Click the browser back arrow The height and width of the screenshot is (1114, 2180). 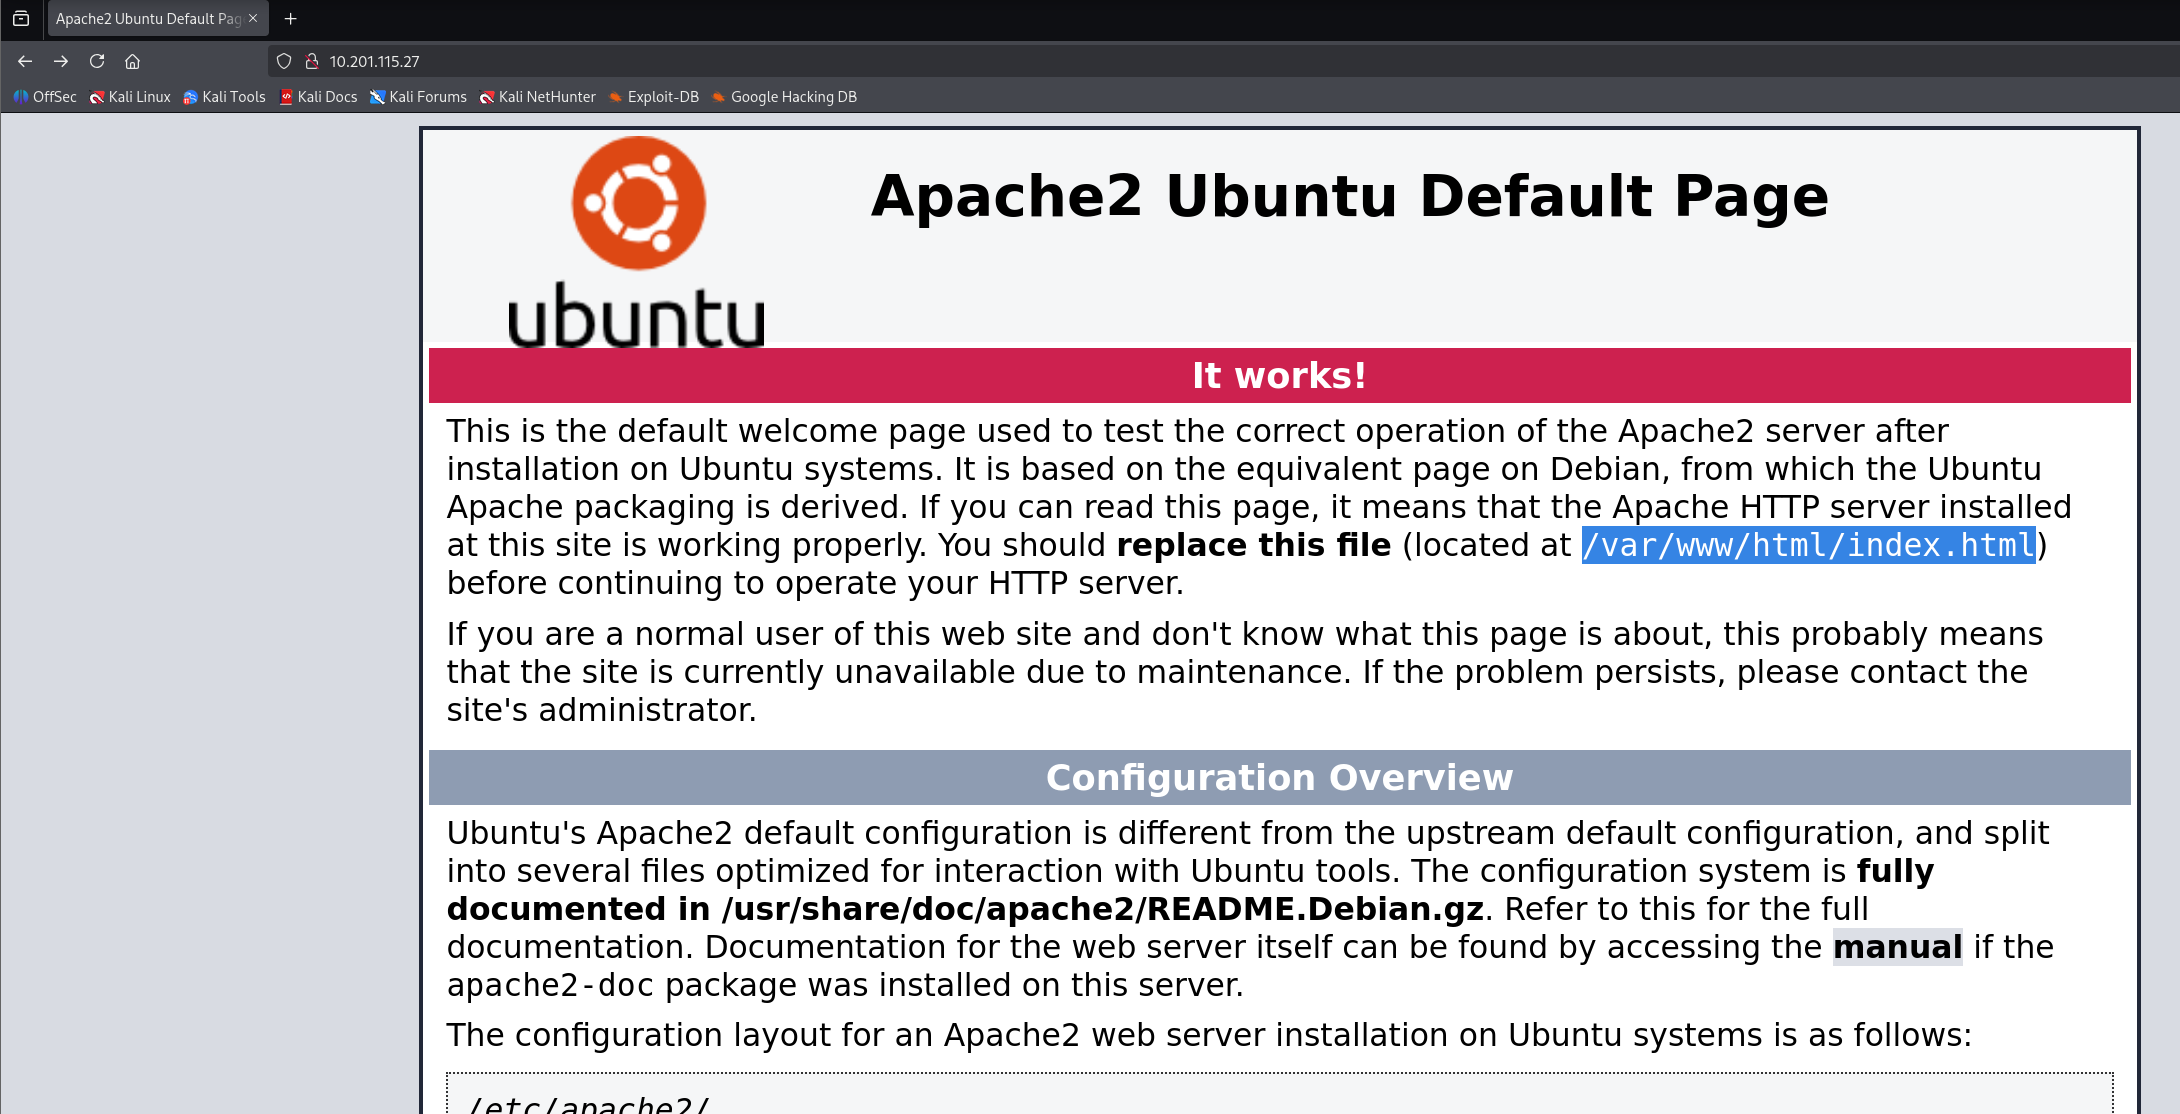25,61
